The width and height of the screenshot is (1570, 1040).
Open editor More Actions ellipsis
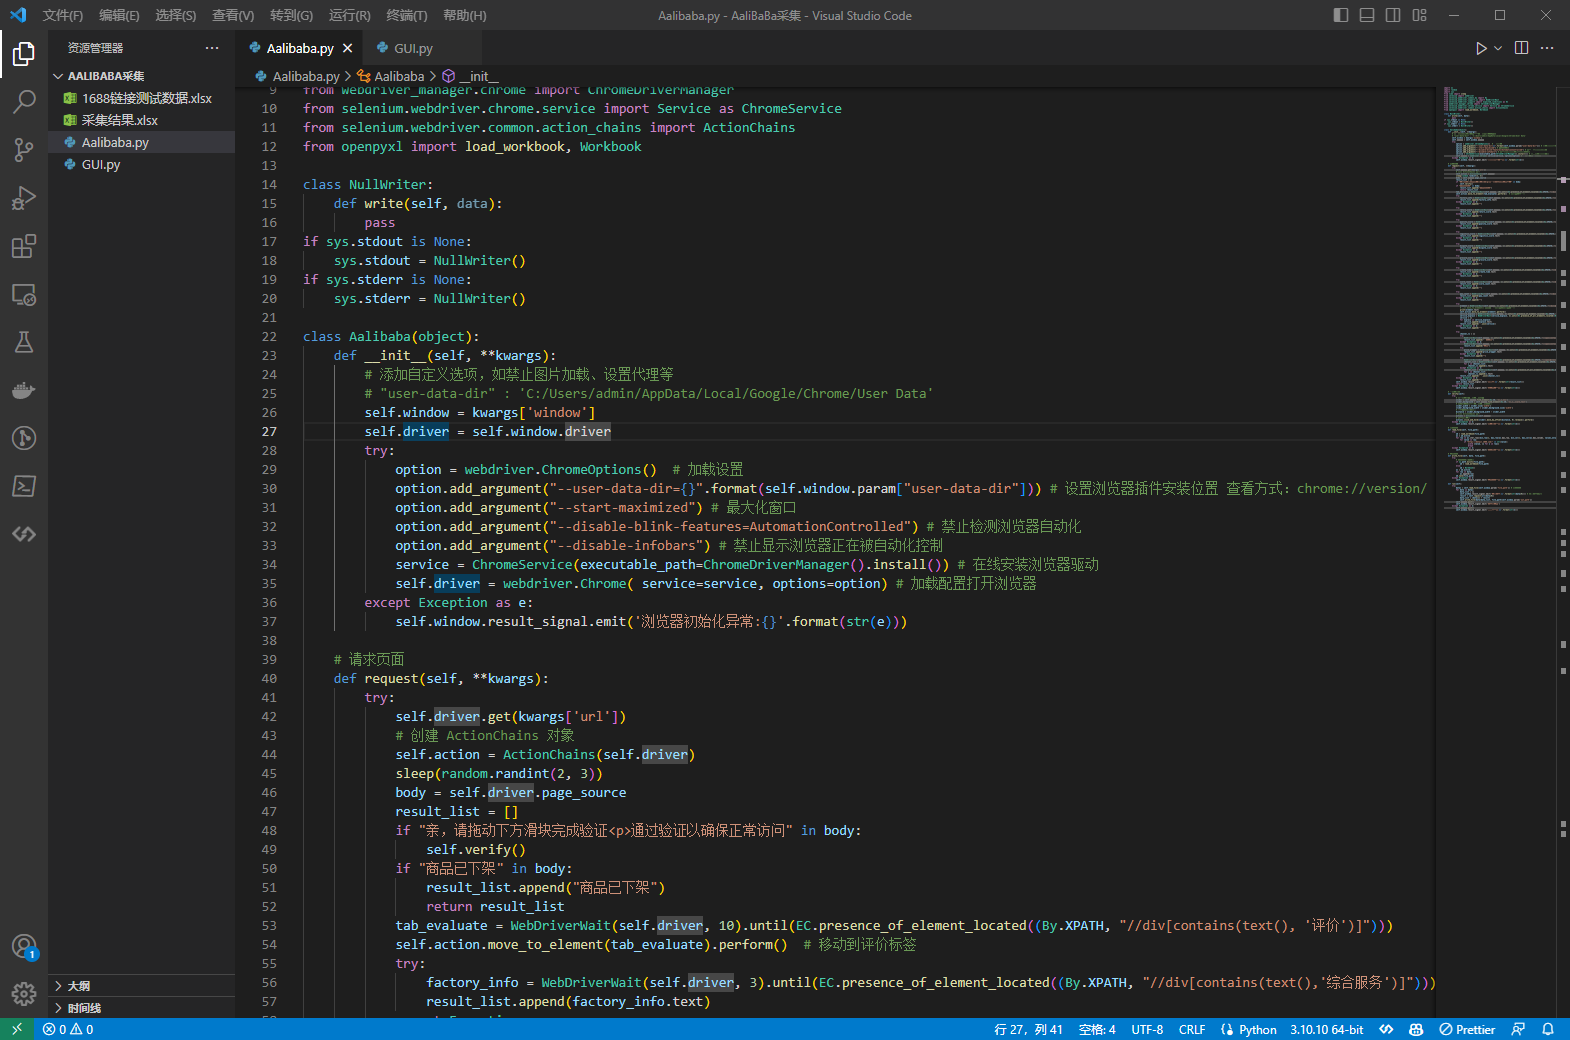[x=1547, y=48]
